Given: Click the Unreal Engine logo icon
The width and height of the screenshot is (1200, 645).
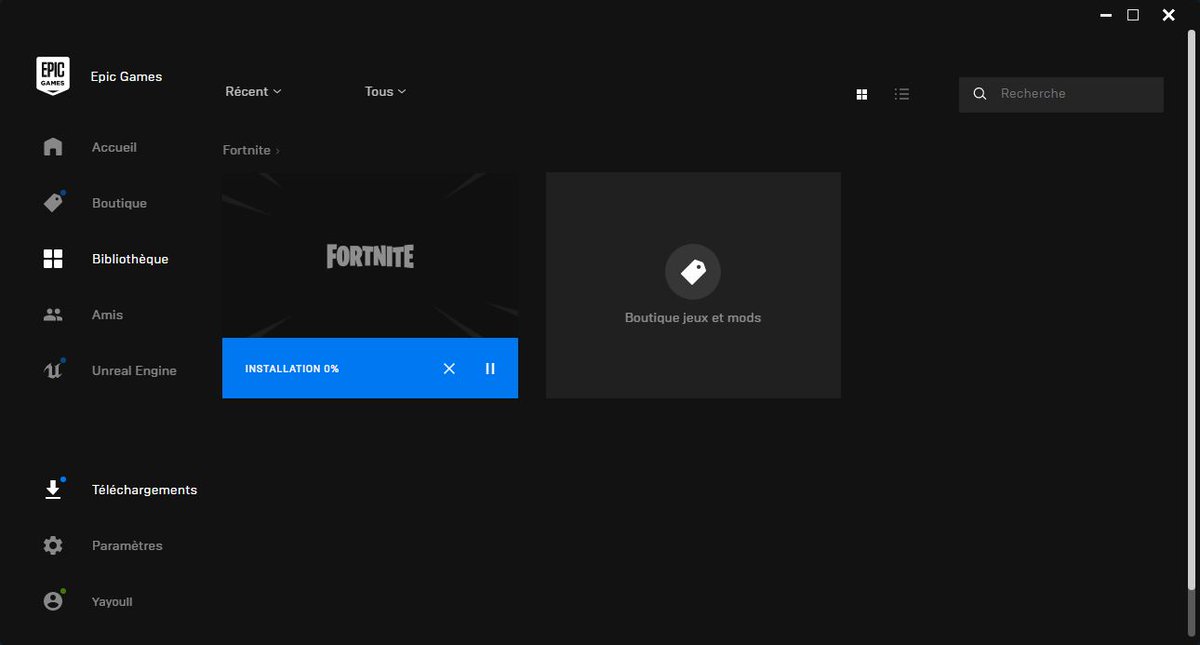Looking at the screenshot, I should (53, 371).
